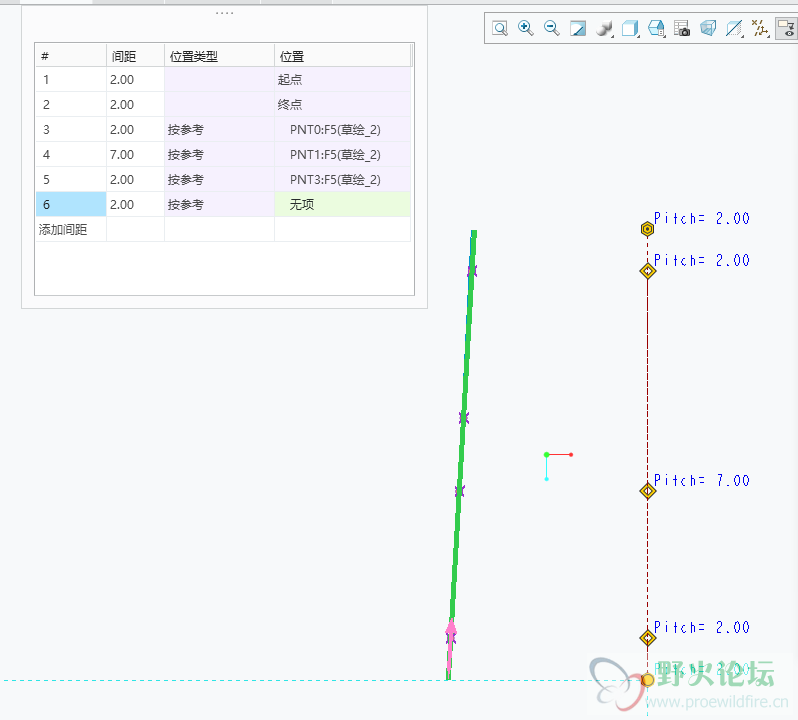Select the PNT1:F5(草绘_2) position cell
798x720 pixels.
click(343, 155)
